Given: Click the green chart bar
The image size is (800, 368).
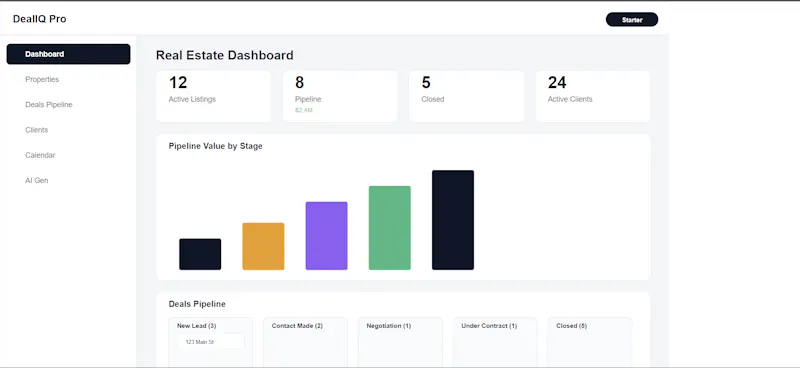Looking at the screenshot, I should pos(390,228).
